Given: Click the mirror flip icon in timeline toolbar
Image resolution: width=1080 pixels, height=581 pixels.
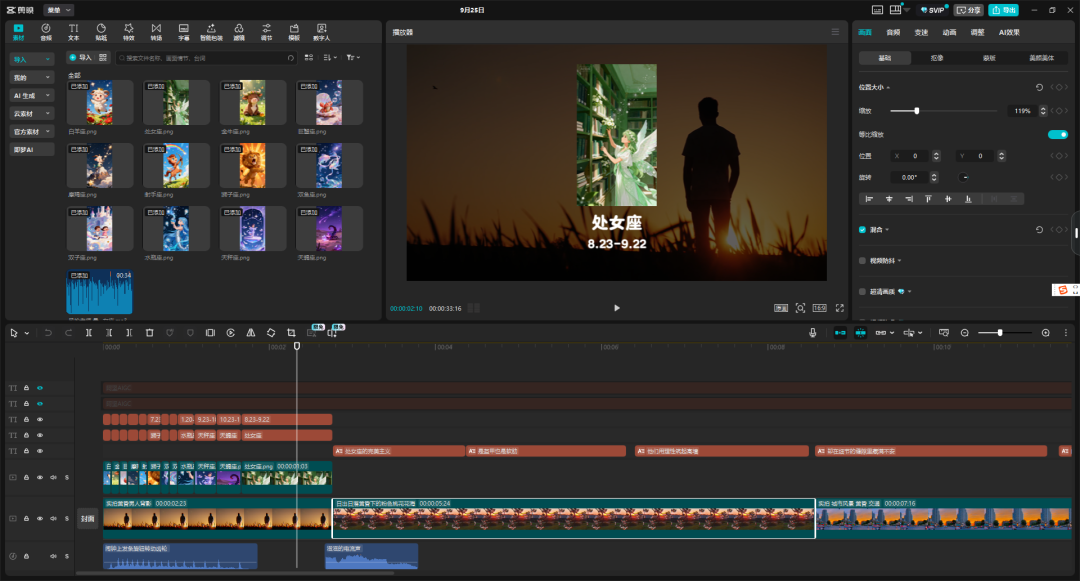Looking at the screenshot, I should 250,332.
